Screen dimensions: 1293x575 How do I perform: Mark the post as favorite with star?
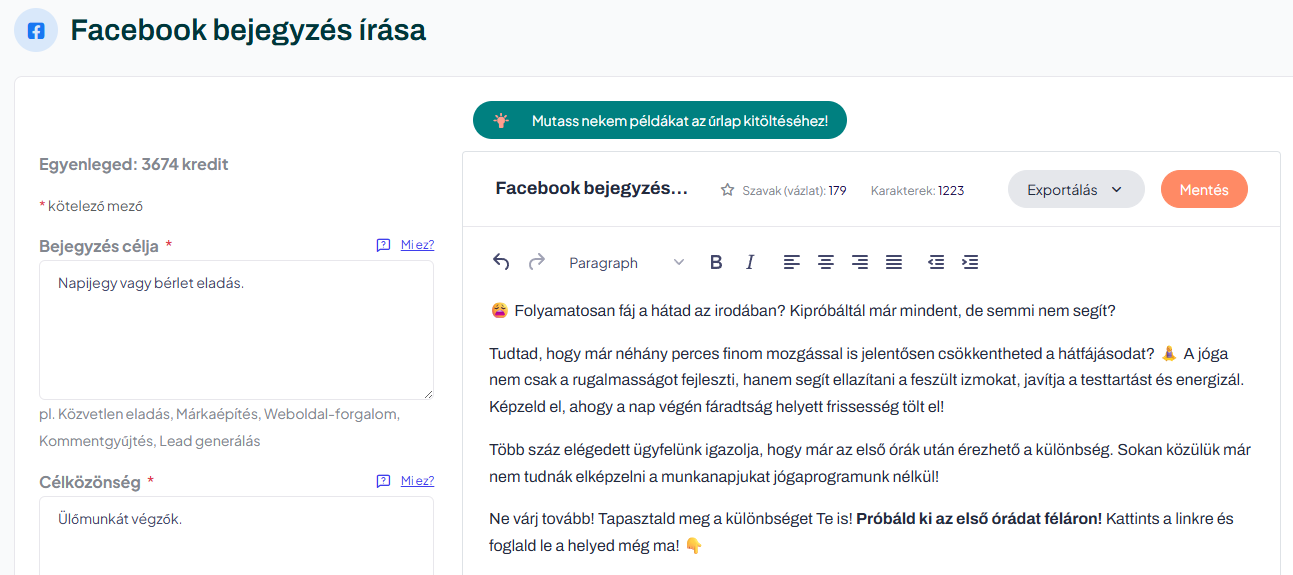click(x=728, y=190)
